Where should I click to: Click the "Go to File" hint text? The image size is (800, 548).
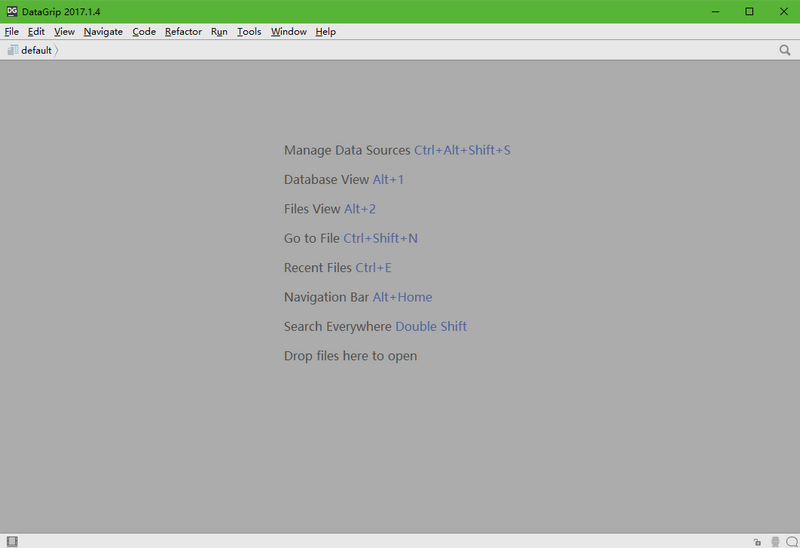(312, 238)
